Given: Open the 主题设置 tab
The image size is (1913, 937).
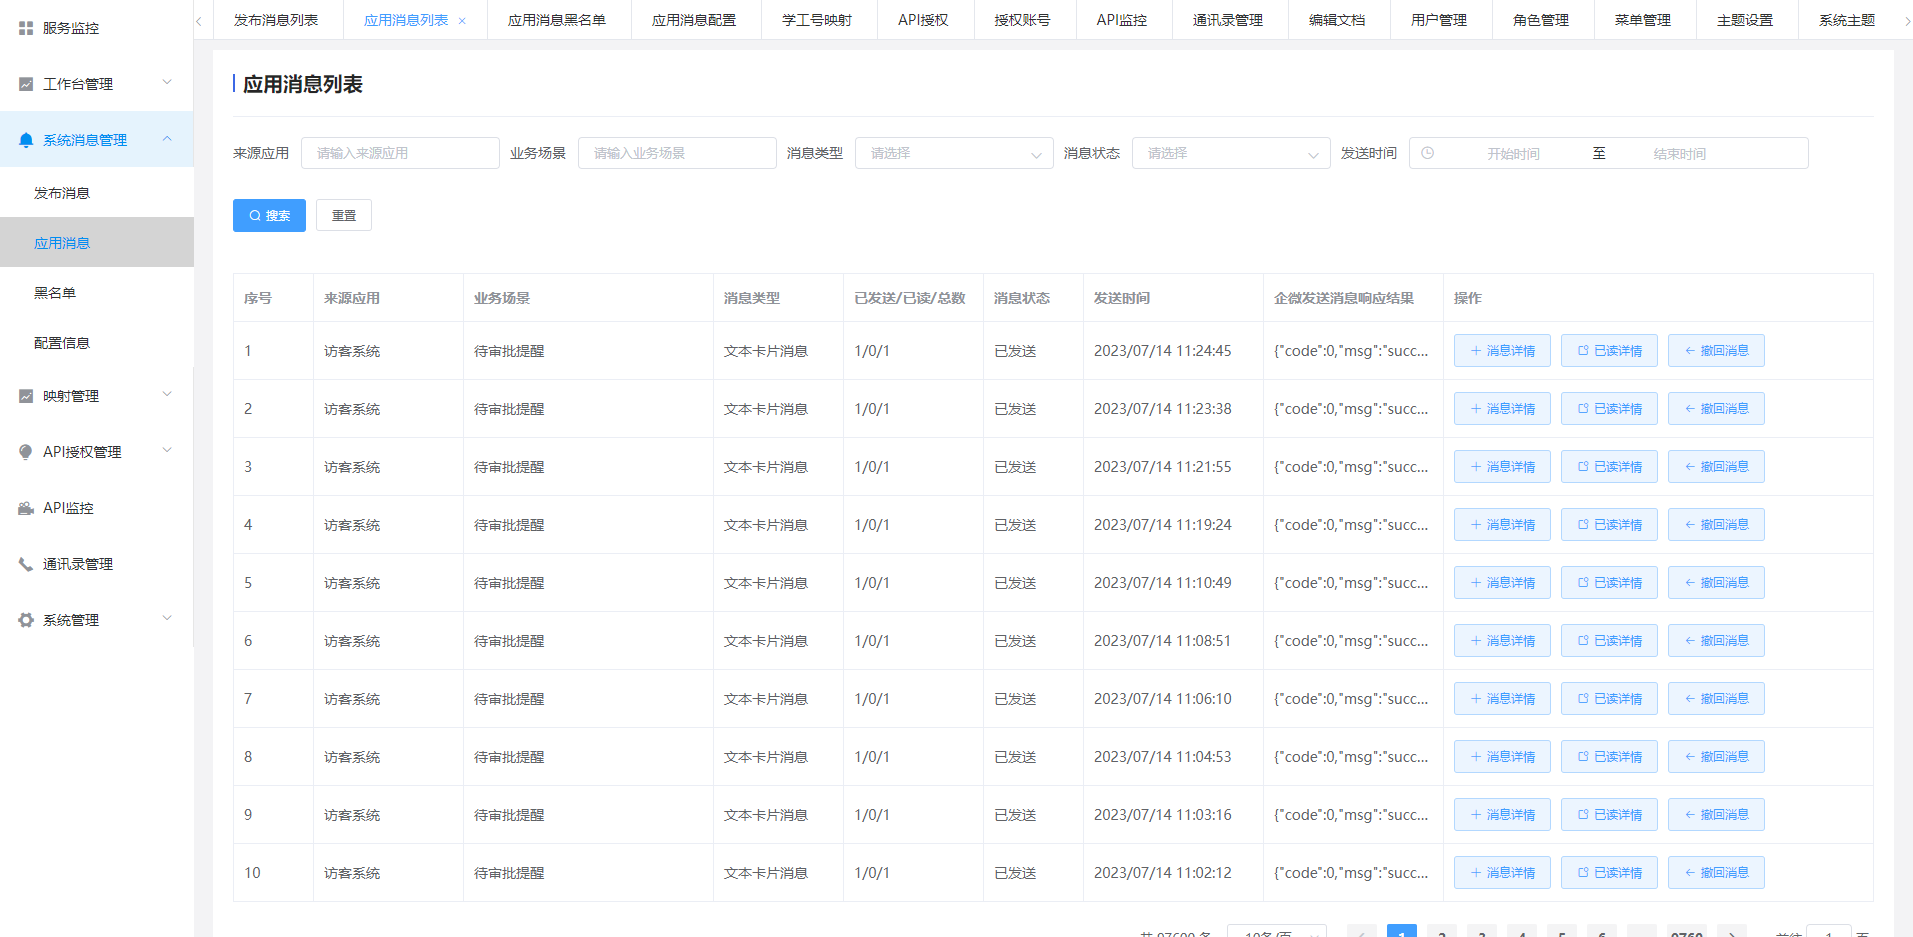Looking at the screenshot, I should [x=1745, y=20].
